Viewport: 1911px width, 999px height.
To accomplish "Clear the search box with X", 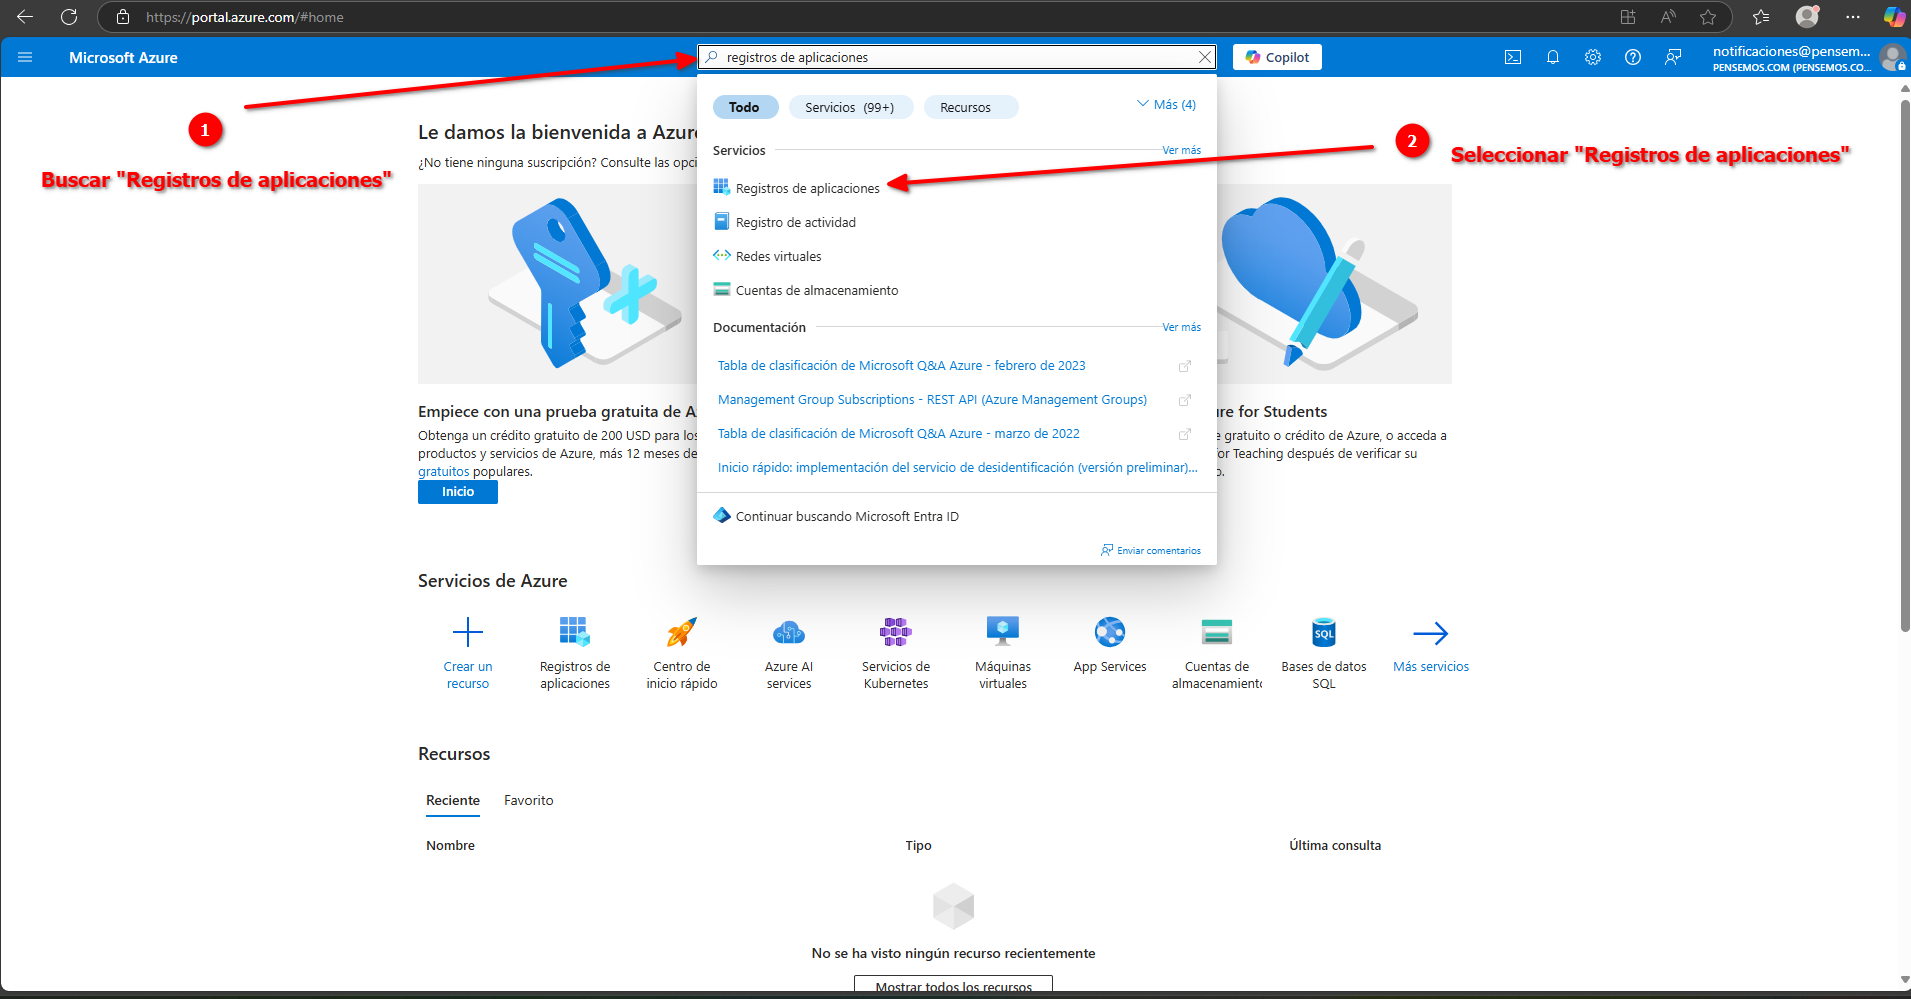I will 1205,57.
